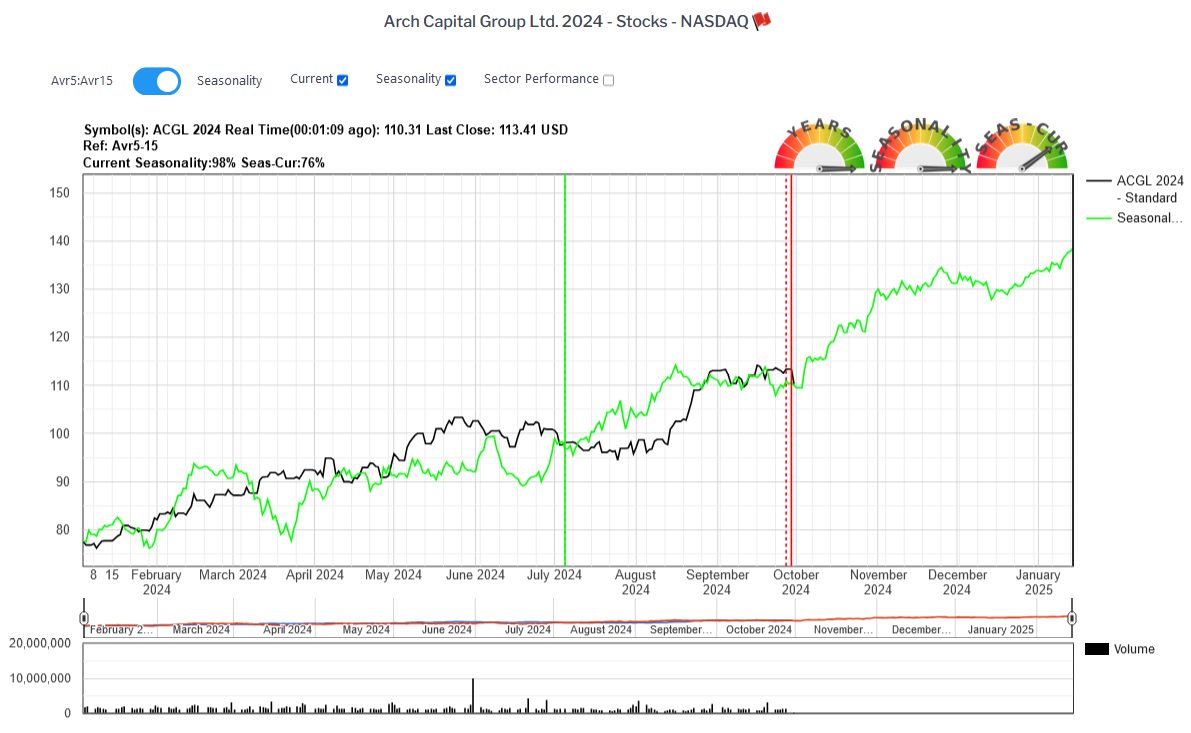Uncheck the Current checkbox
1191x733 pixels.
[343, 80]
